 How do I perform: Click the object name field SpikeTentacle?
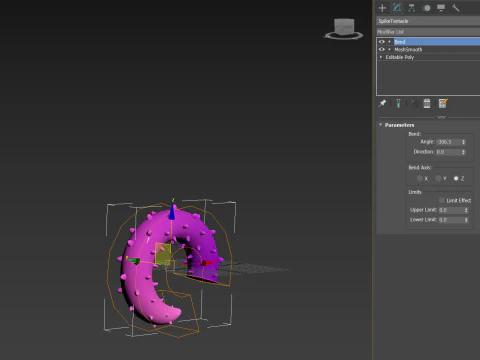pyautogui.click(x=428, y=21)
